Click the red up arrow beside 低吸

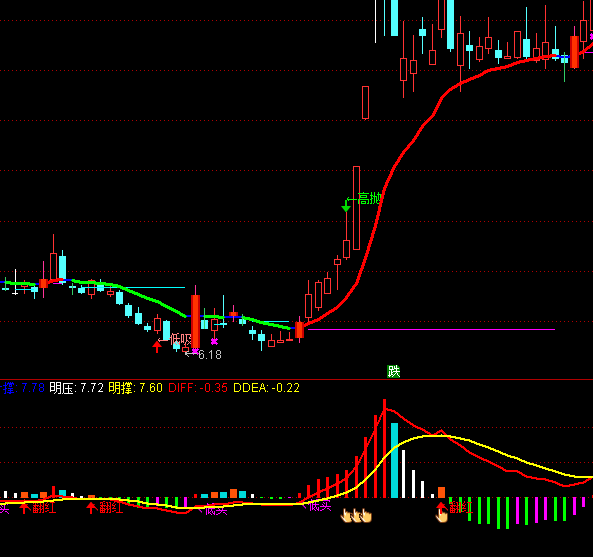pyautogui.click(x=157, y=346)
